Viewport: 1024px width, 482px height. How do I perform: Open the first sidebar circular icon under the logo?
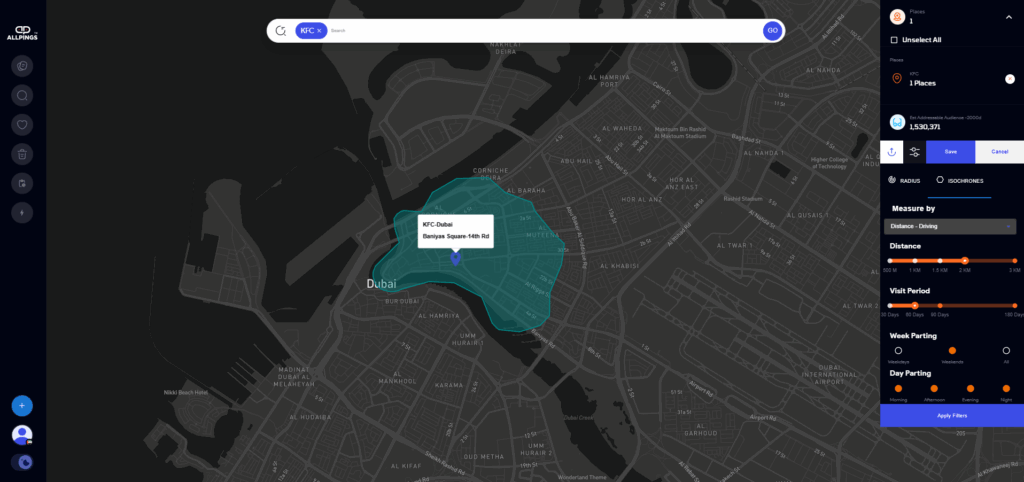click(x=22, y=66)
